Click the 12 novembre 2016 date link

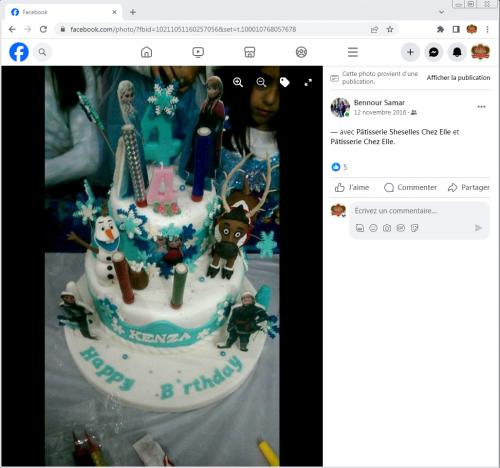380,113
